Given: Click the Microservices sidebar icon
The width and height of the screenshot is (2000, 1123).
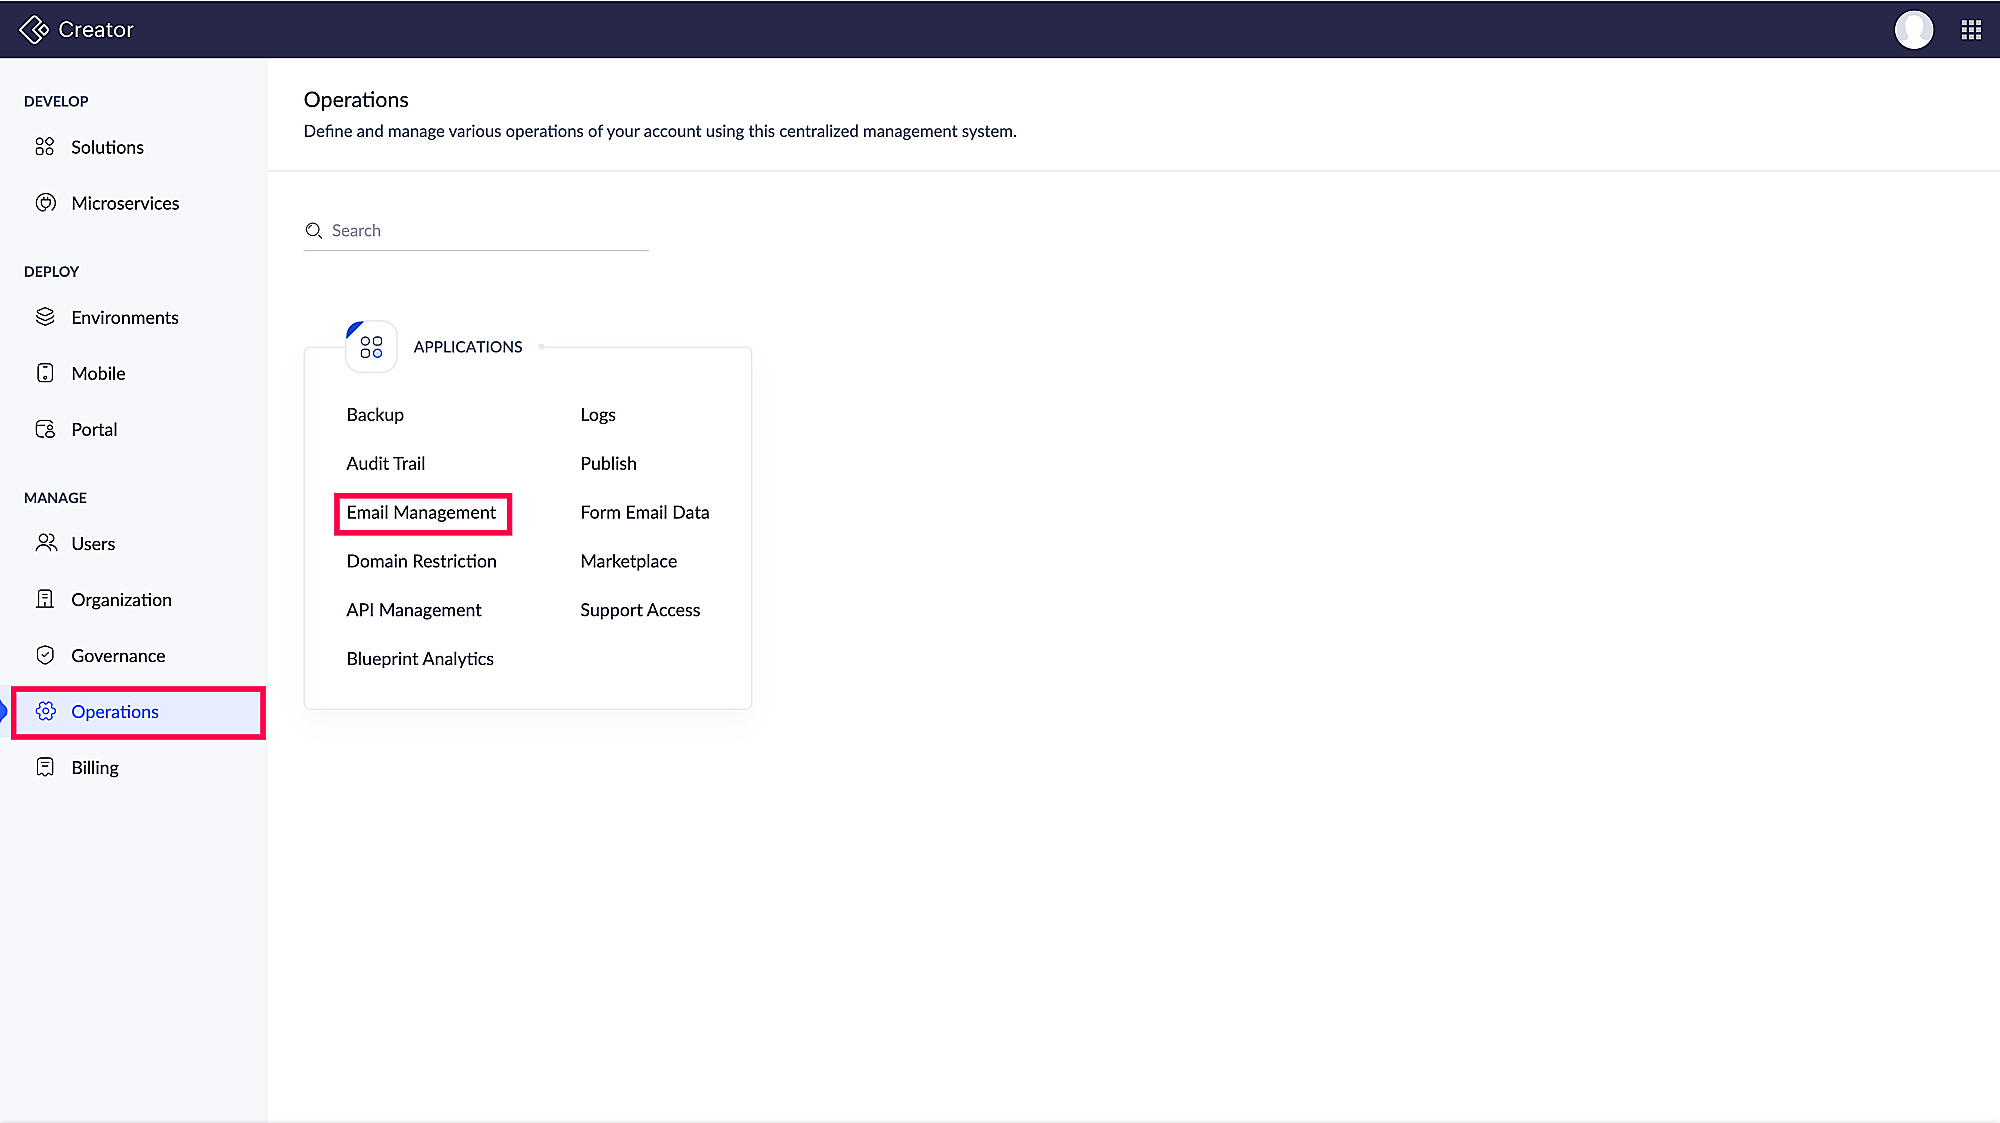Looking at the screenshot, I should (x=45, y=203).
